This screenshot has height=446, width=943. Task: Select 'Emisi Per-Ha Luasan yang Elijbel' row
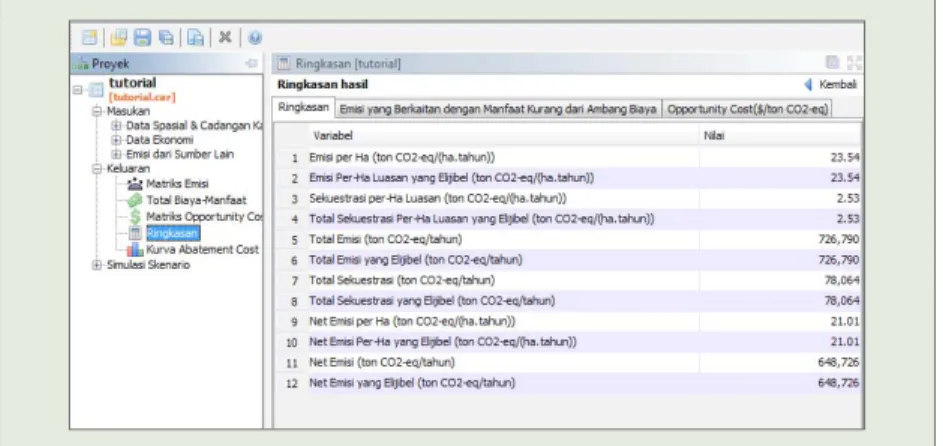tap(452, 179)
